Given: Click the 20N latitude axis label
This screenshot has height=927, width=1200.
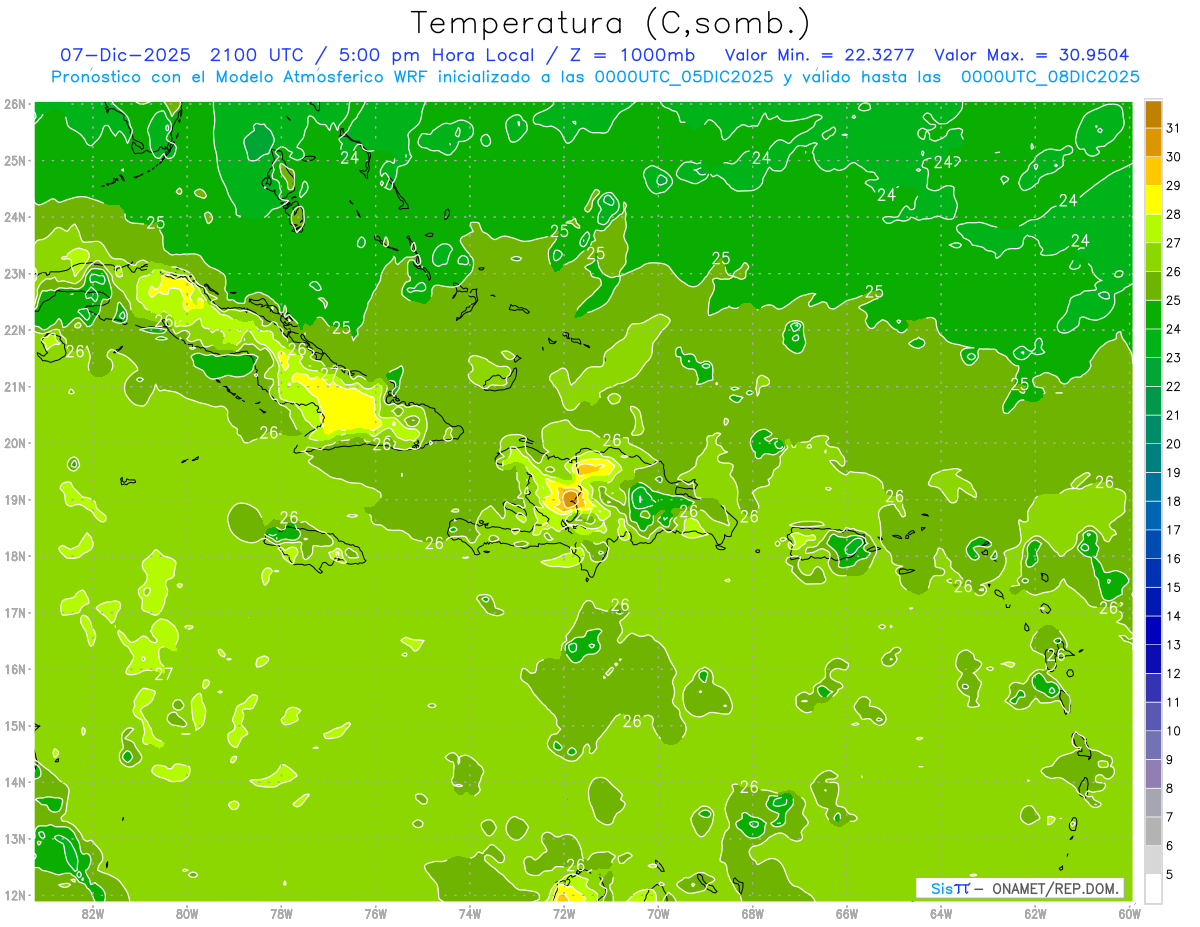Looking at the screenshot, I should [14, 443].
